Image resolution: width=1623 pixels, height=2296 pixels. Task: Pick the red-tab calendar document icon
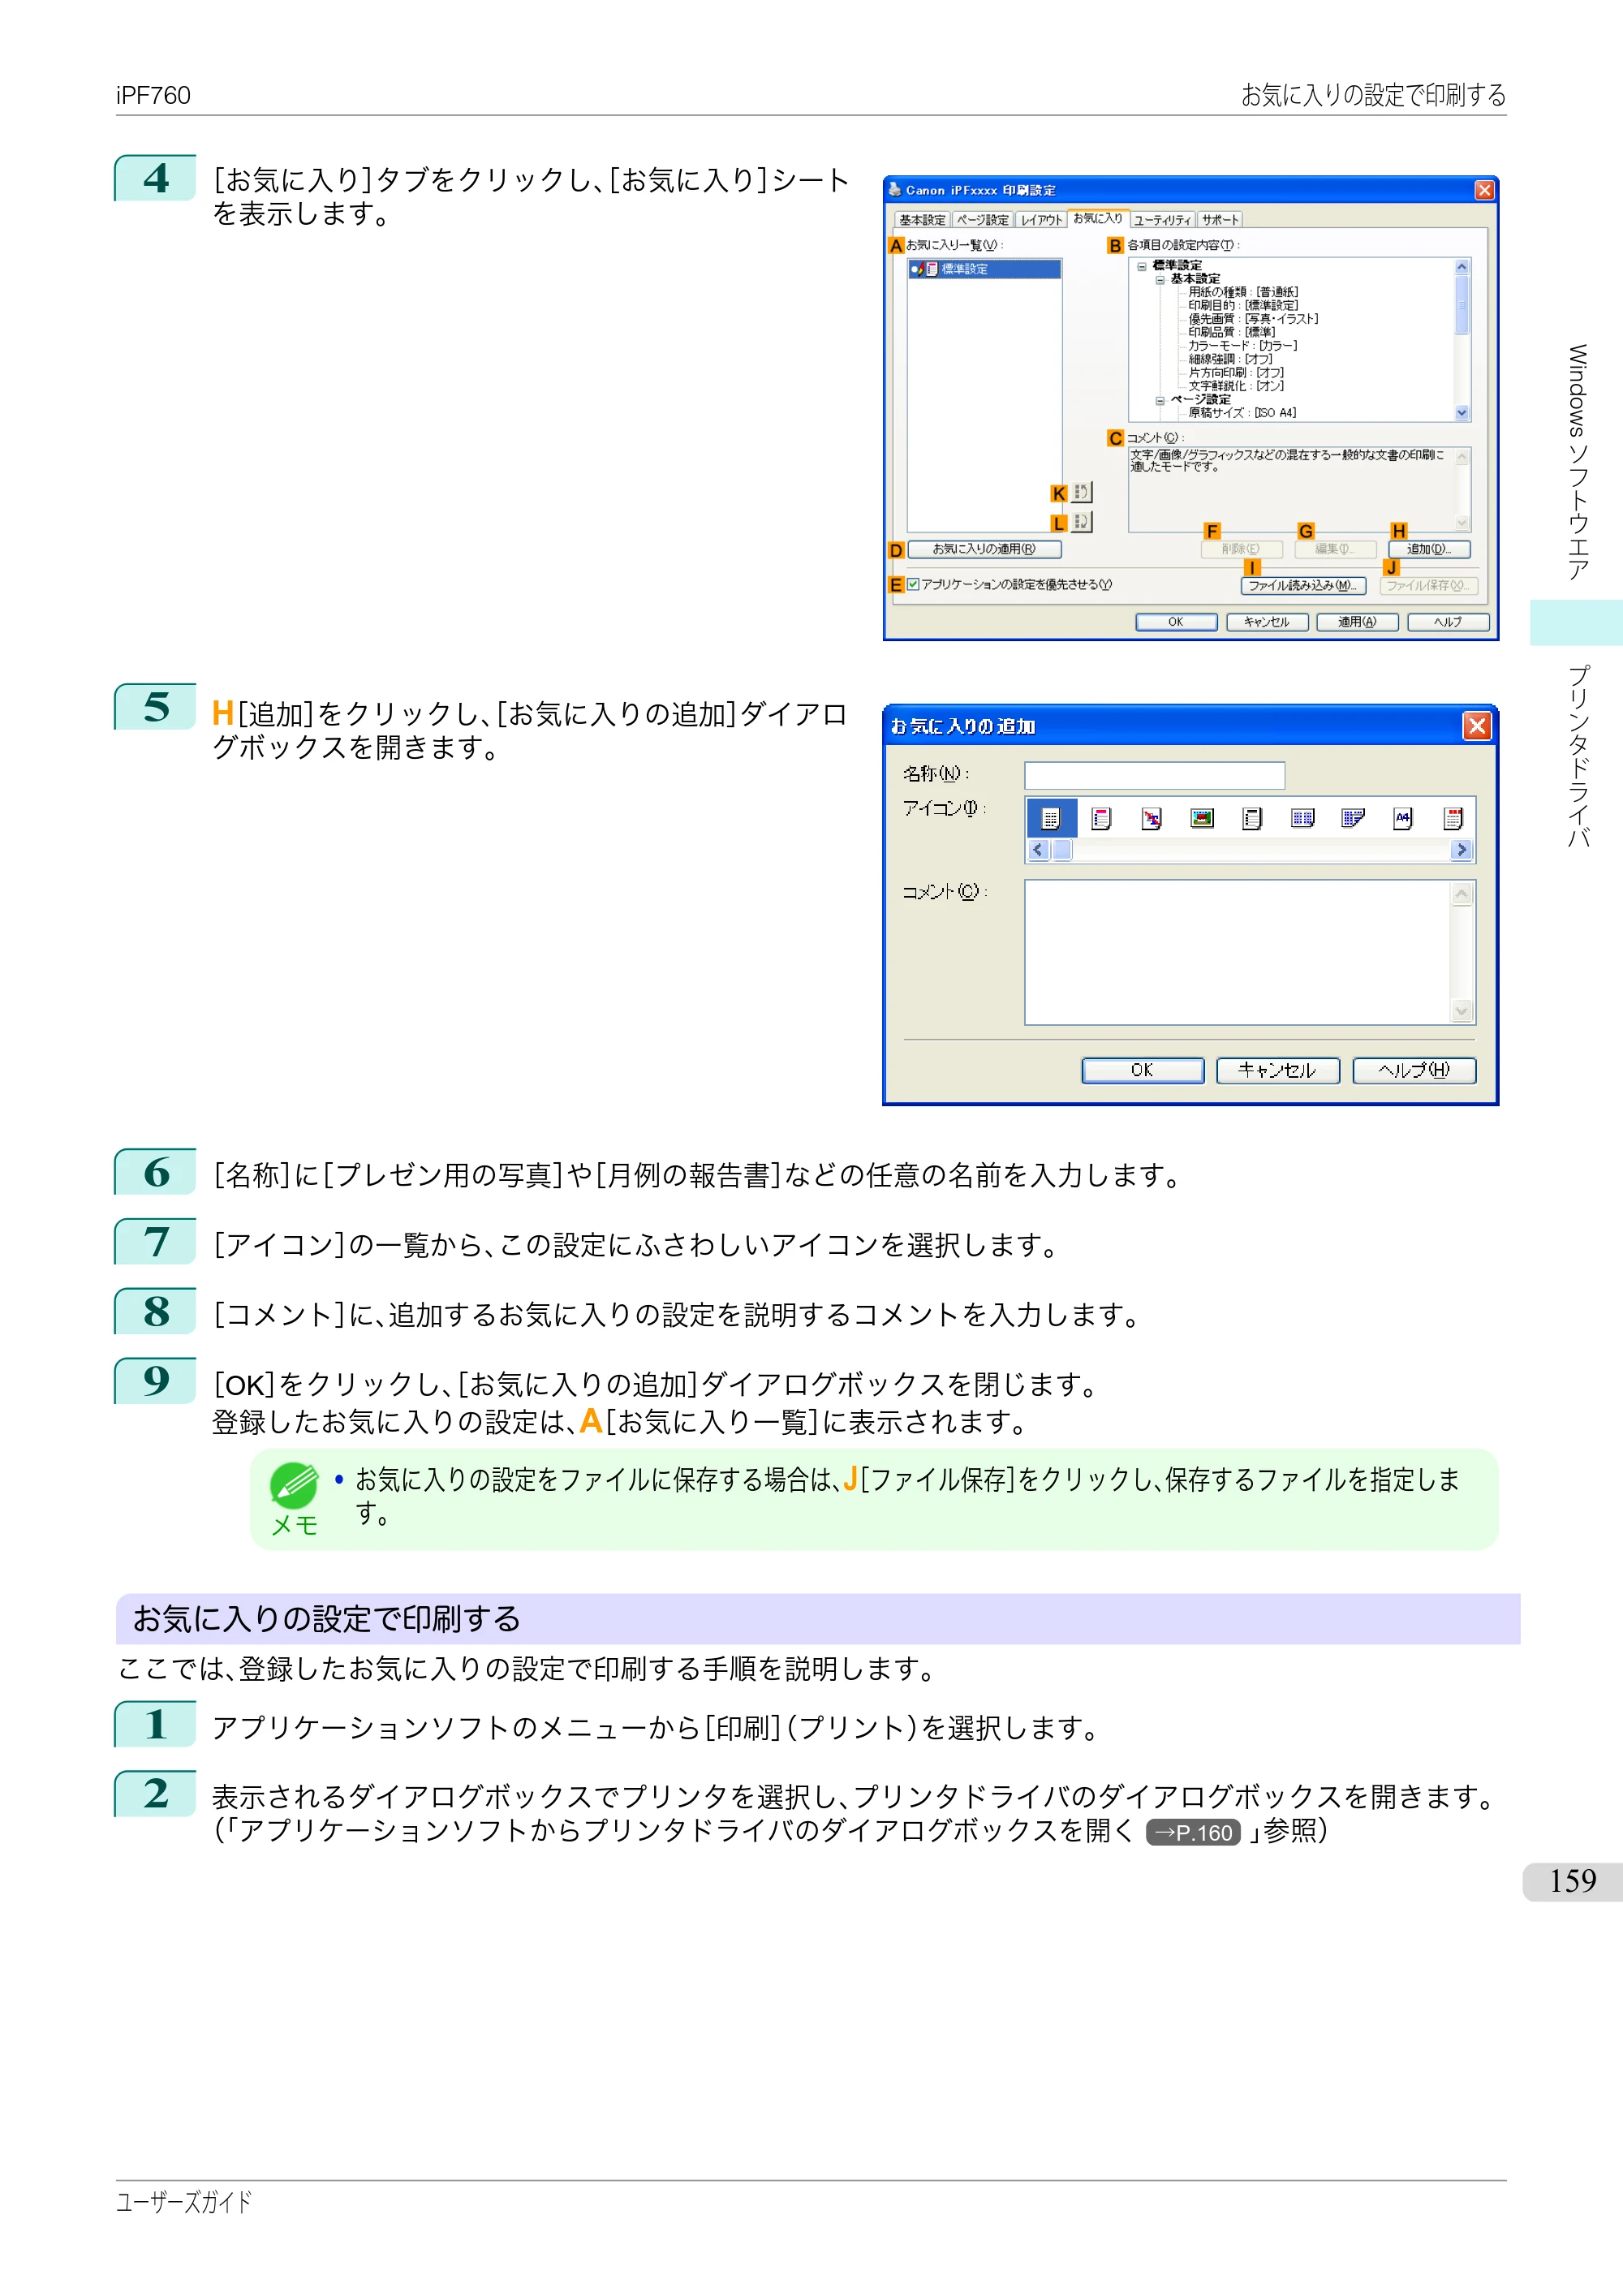tap(1453, 819)
